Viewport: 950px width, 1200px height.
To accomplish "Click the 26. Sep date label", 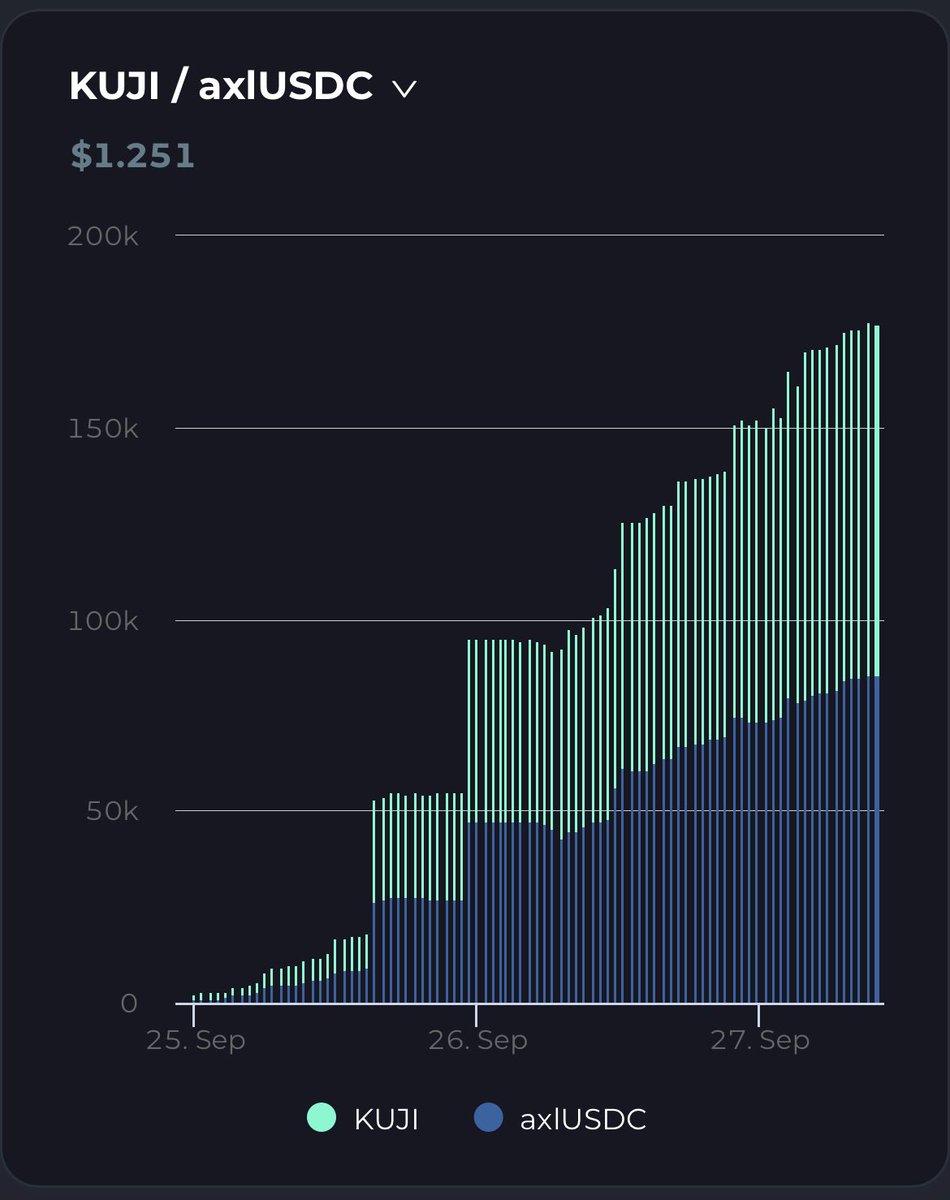I will [477, 1039].
